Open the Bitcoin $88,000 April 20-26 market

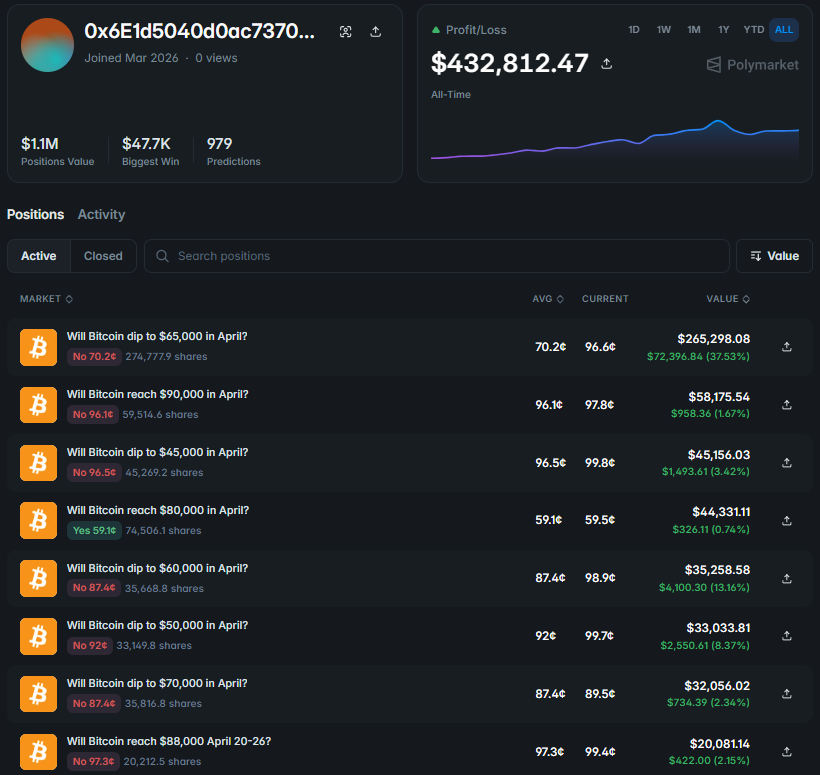(x=170, y=742)
